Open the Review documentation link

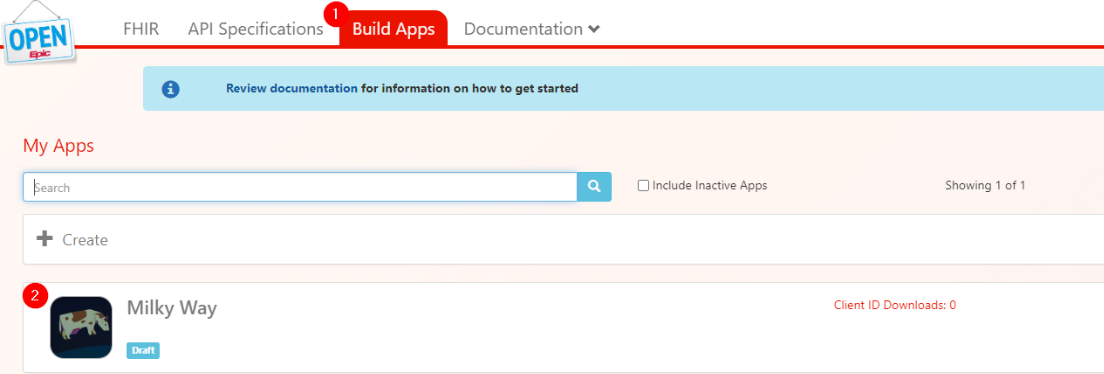291,89
